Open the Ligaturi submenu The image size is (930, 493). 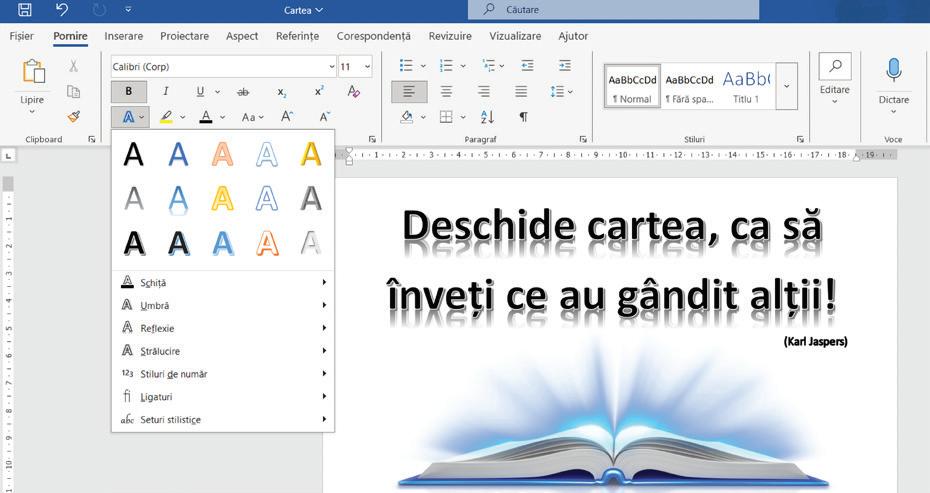[223, 397]
